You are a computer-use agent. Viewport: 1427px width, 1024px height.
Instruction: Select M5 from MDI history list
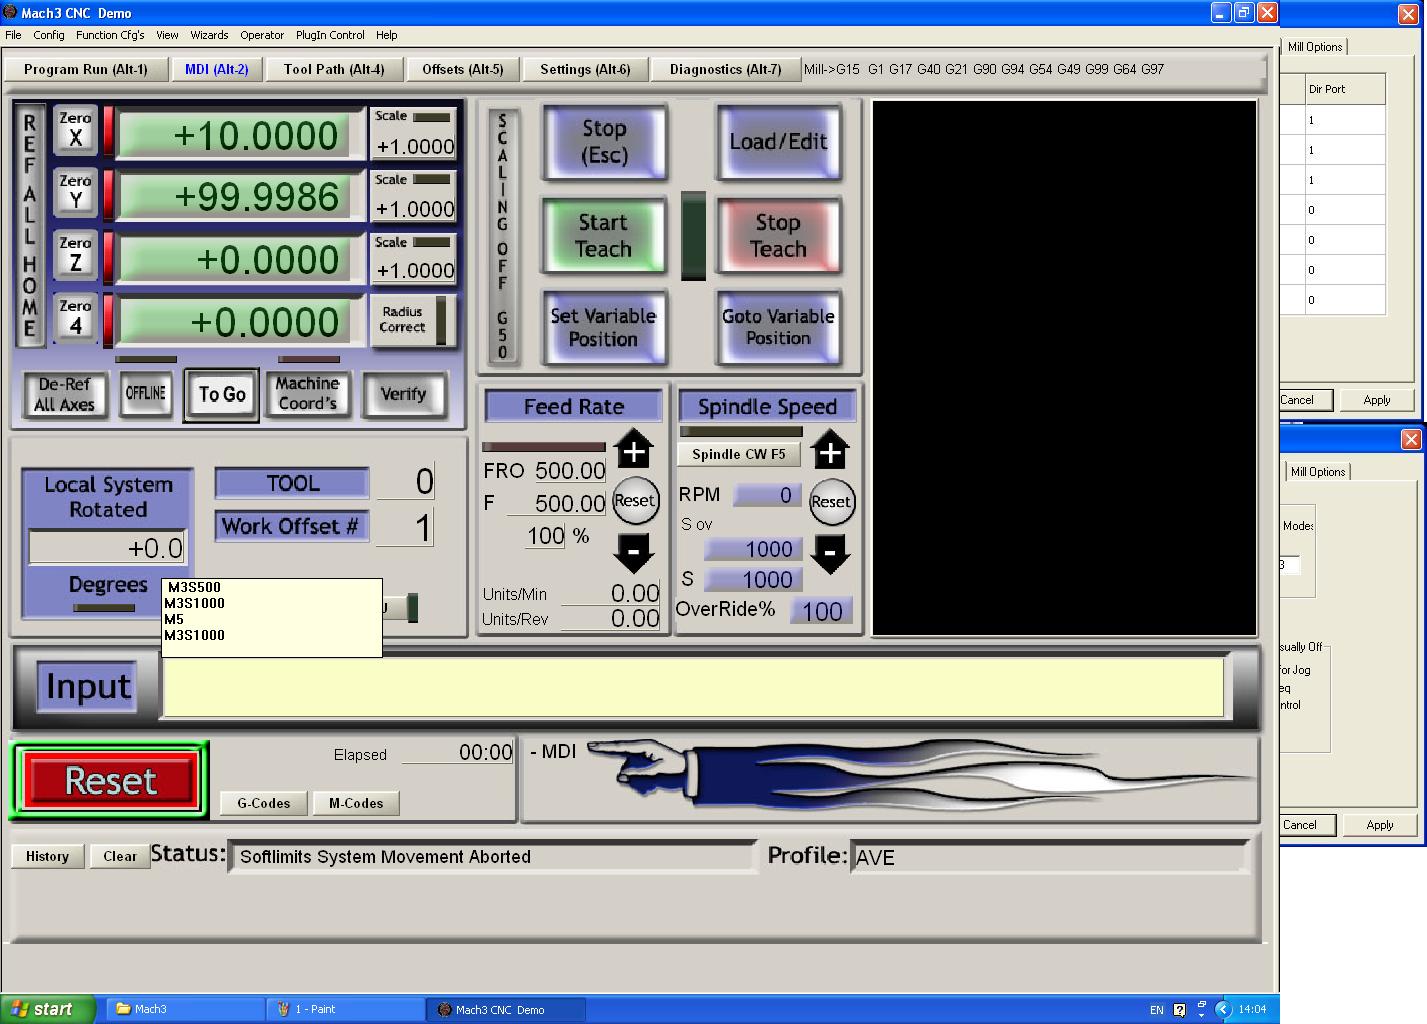click(174, 619)
